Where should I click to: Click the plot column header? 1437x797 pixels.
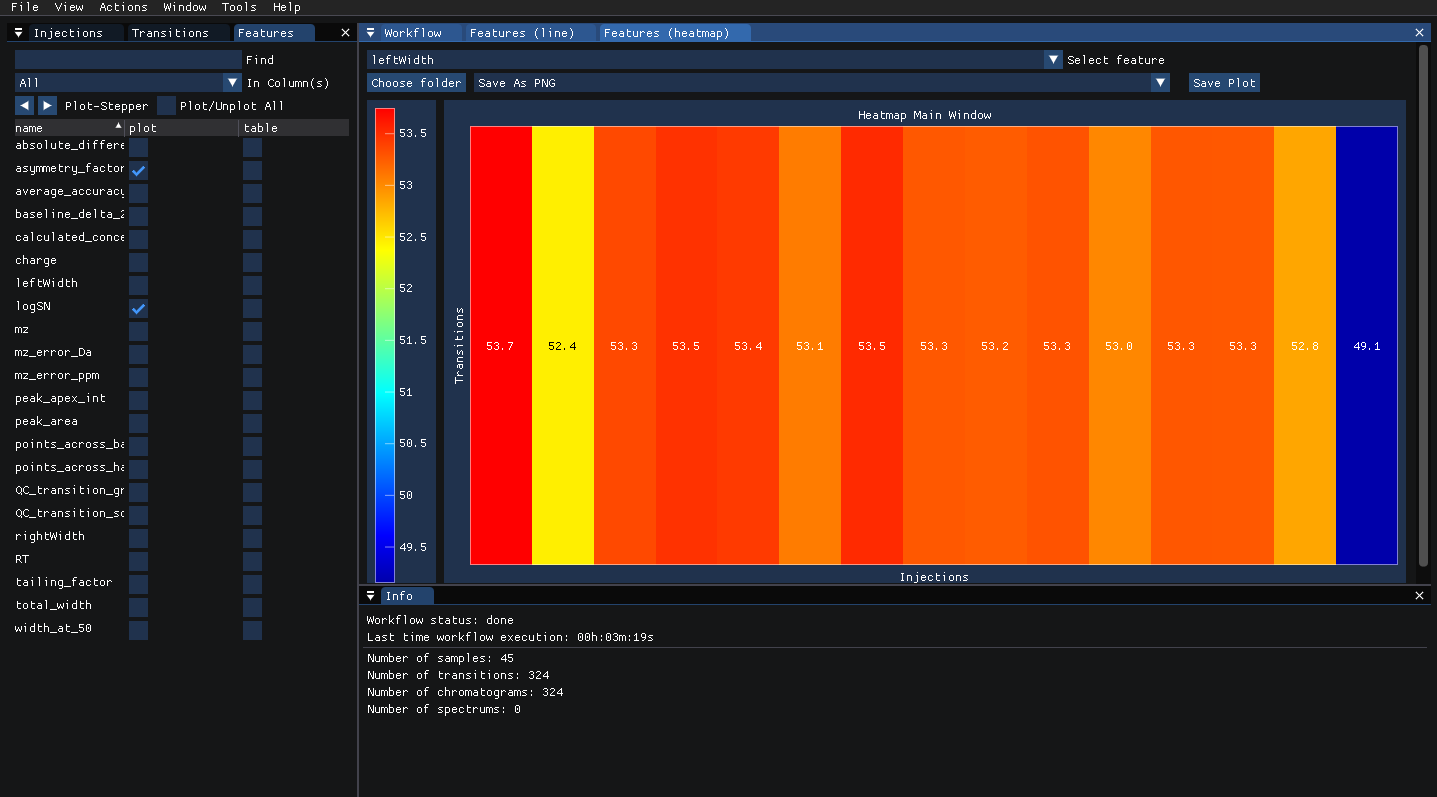[182, 128]
